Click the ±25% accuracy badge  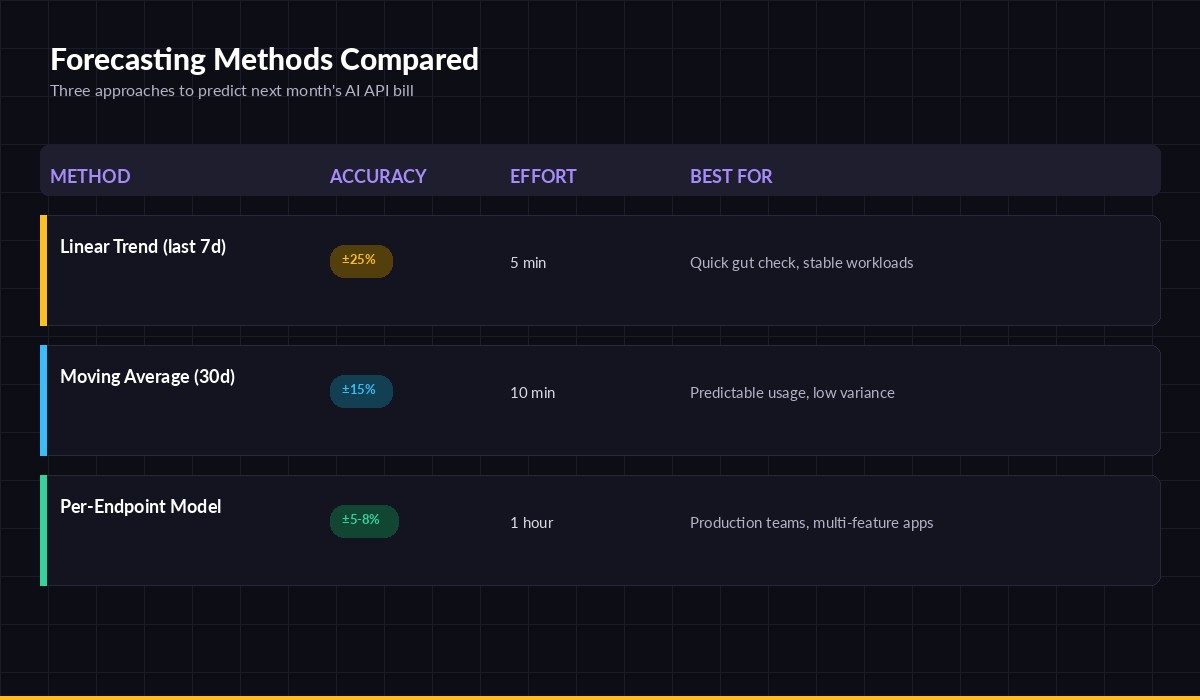(x=361, y=261)
